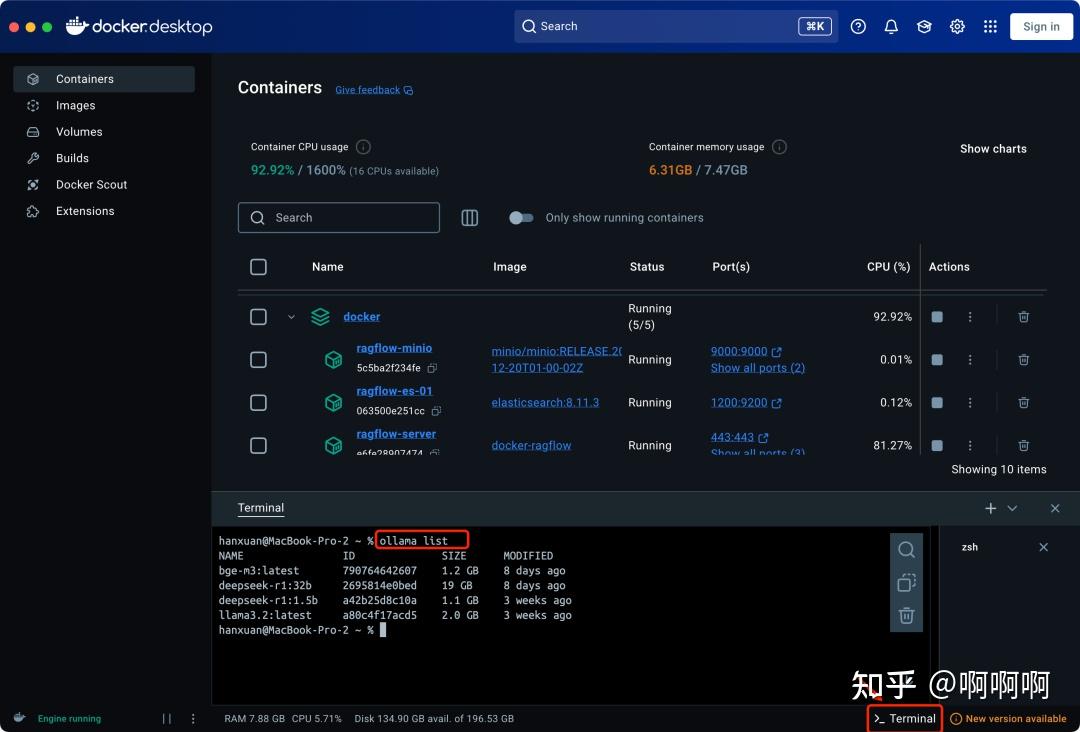Screen dimensions: 1080x732
Task: Delete the ragflow-es-01 container
Action: (1024, 402)
